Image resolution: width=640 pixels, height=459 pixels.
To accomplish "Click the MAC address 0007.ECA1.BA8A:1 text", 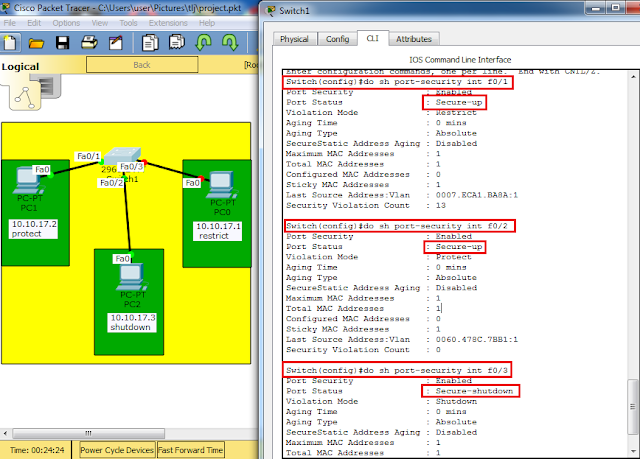I will click(476, 195).
